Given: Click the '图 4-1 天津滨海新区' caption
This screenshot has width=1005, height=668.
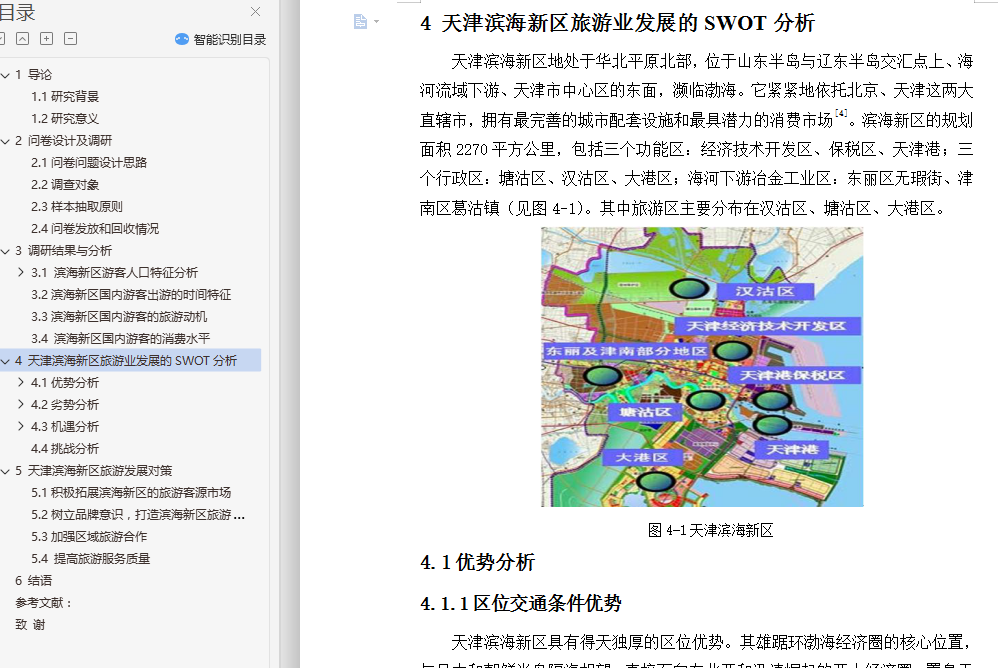Looking at the screenshot, I should [710, 530].
